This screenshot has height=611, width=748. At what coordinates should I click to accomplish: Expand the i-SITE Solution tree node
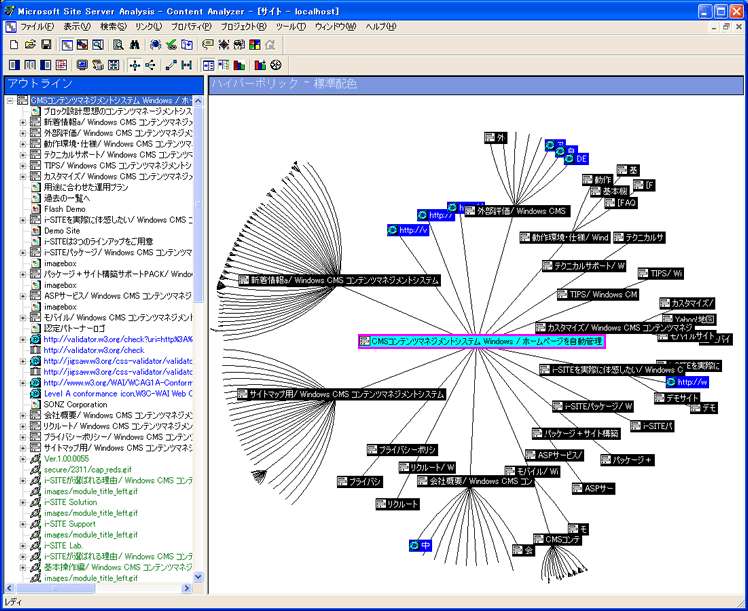click(22, 502)
